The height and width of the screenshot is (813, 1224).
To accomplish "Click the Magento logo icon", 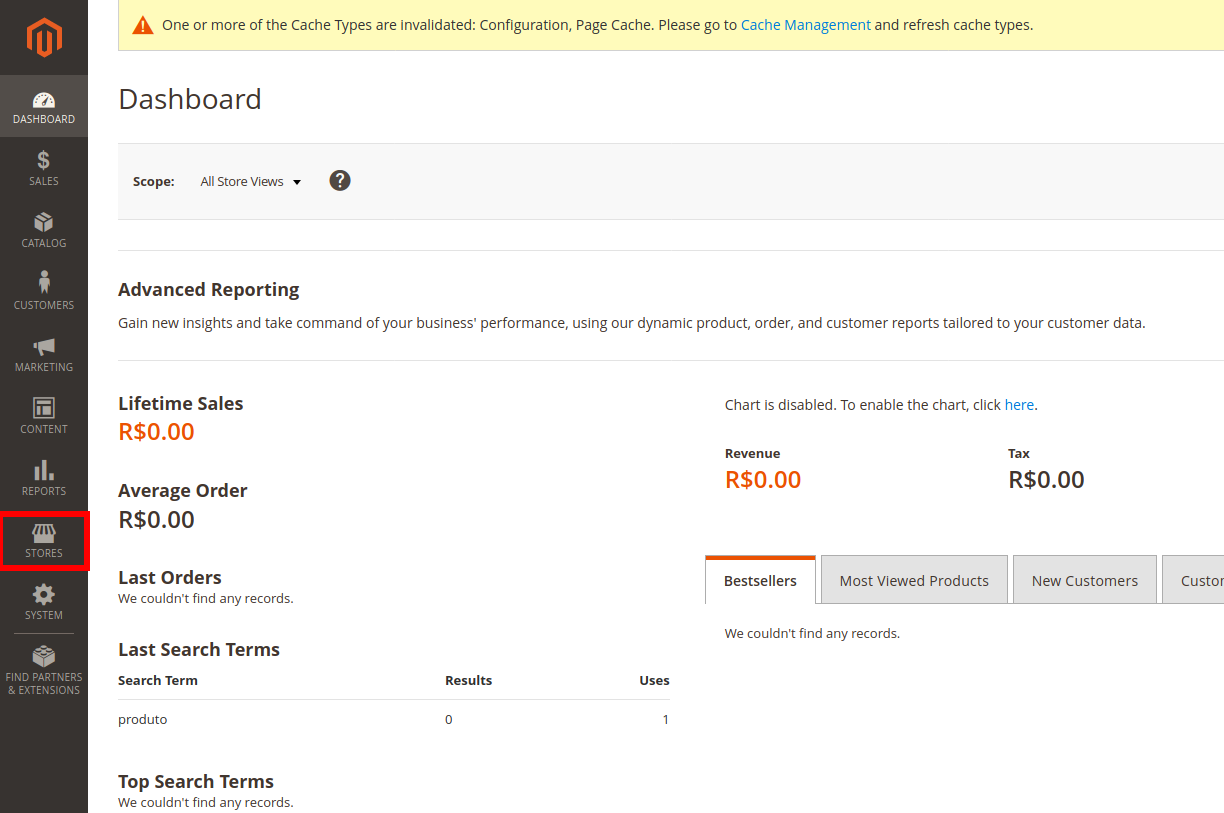I will tap(44, 38).
